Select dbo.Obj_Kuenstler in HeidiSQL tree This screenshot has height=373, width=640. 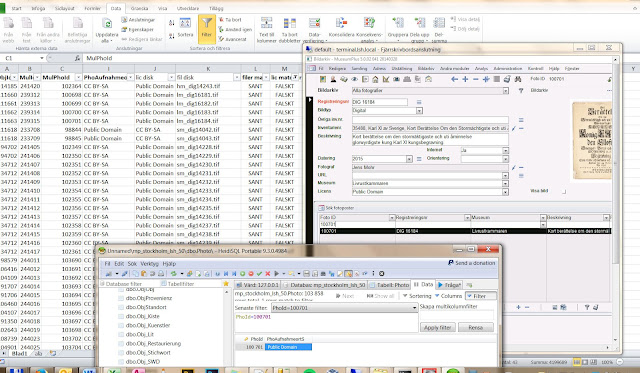click(148, 325)
